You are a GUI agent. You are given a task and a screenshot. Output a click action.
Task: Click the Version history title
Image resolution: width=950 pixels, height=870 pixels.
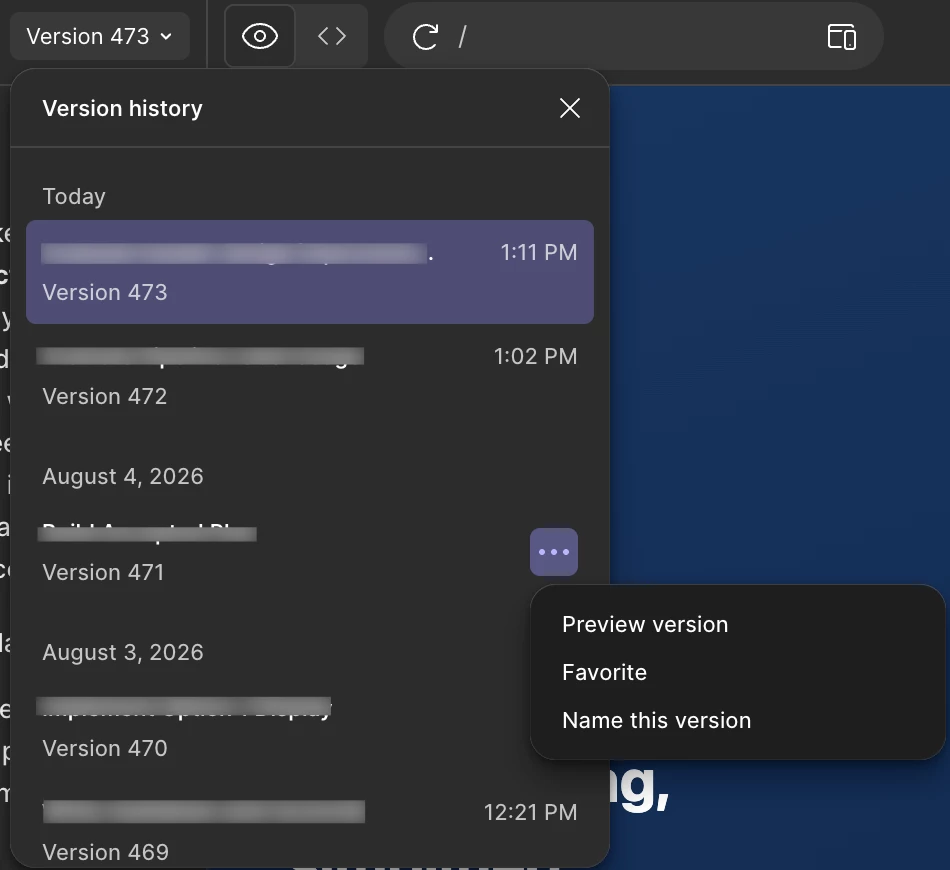tap(122, 108)
